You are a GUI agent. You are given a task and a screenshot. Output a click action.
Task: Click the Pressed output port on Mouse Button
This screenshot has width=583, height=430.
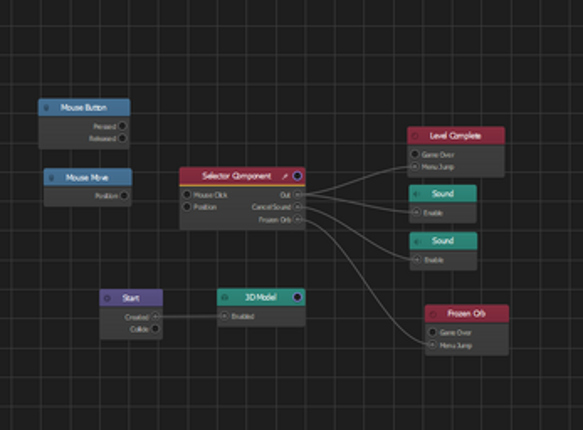tap(122, 126)
